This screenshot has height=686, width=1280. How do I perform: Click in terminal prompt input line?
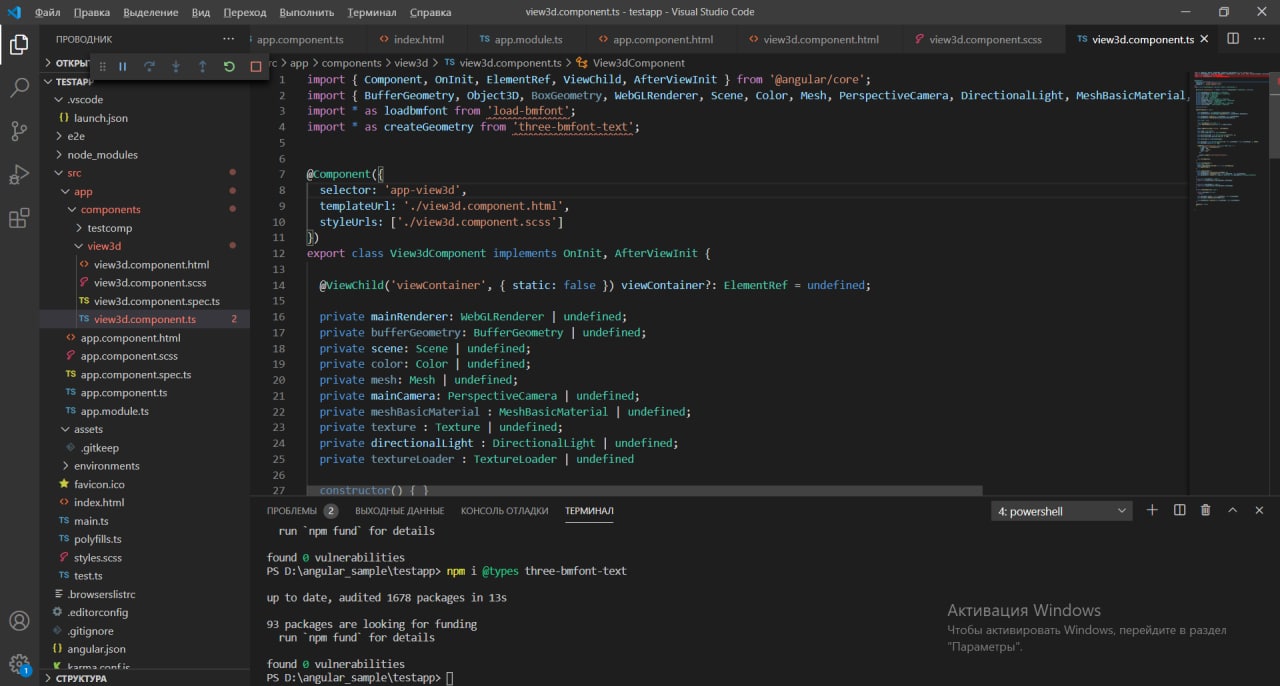click(x=449, y=678)
